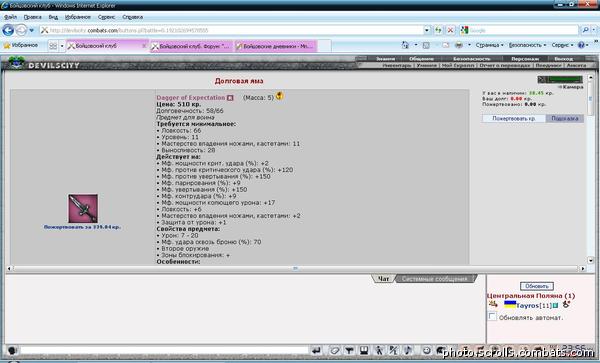Viewport: 600px width, 363px height.
Task: Click the chat send arrow icon
Action: [x=316, y=350]
